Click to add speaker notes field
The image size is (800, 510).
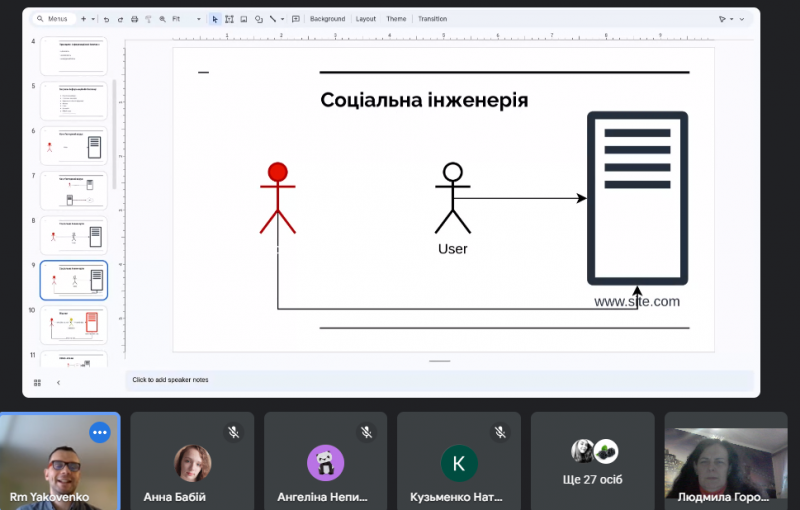point(439,380)
